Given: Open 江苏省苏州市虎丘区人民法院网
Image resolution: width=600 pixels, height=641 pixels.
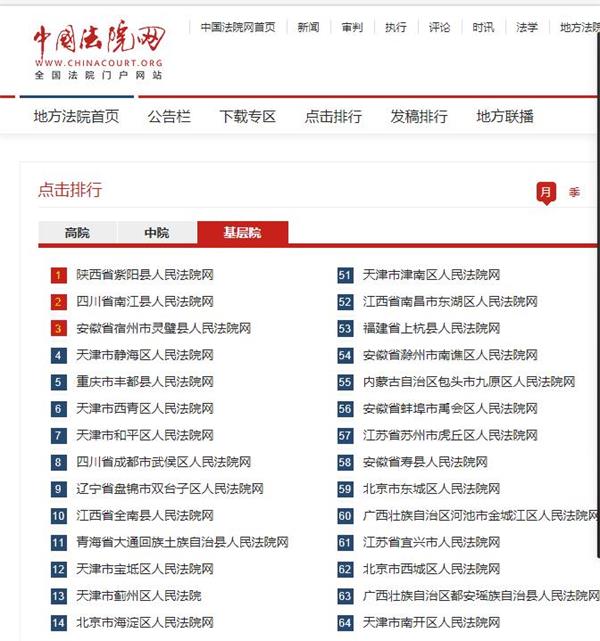Looking at the screenshot, I should [450, 435].
